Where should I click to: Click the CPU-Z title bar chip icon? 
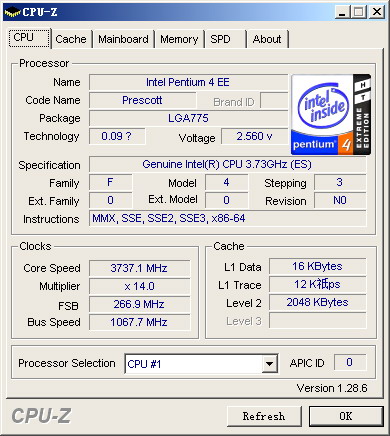click(12, 12)
